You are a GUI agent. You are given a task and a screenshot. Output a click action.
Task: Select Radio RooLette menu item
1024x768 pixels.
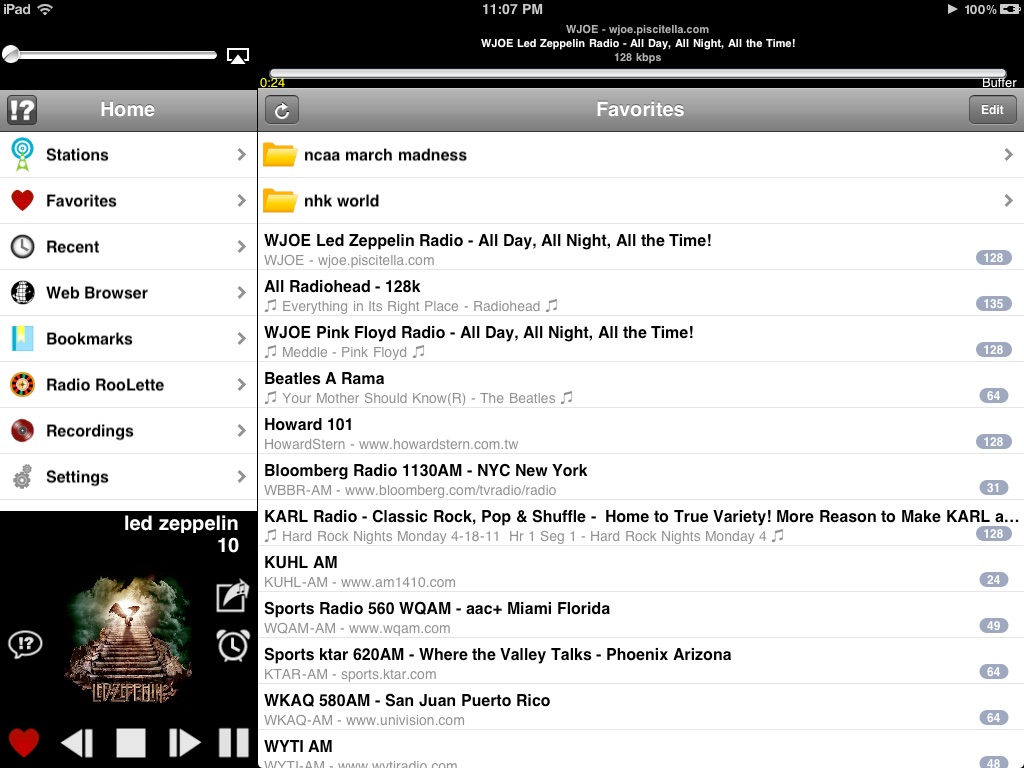point(129,385)
